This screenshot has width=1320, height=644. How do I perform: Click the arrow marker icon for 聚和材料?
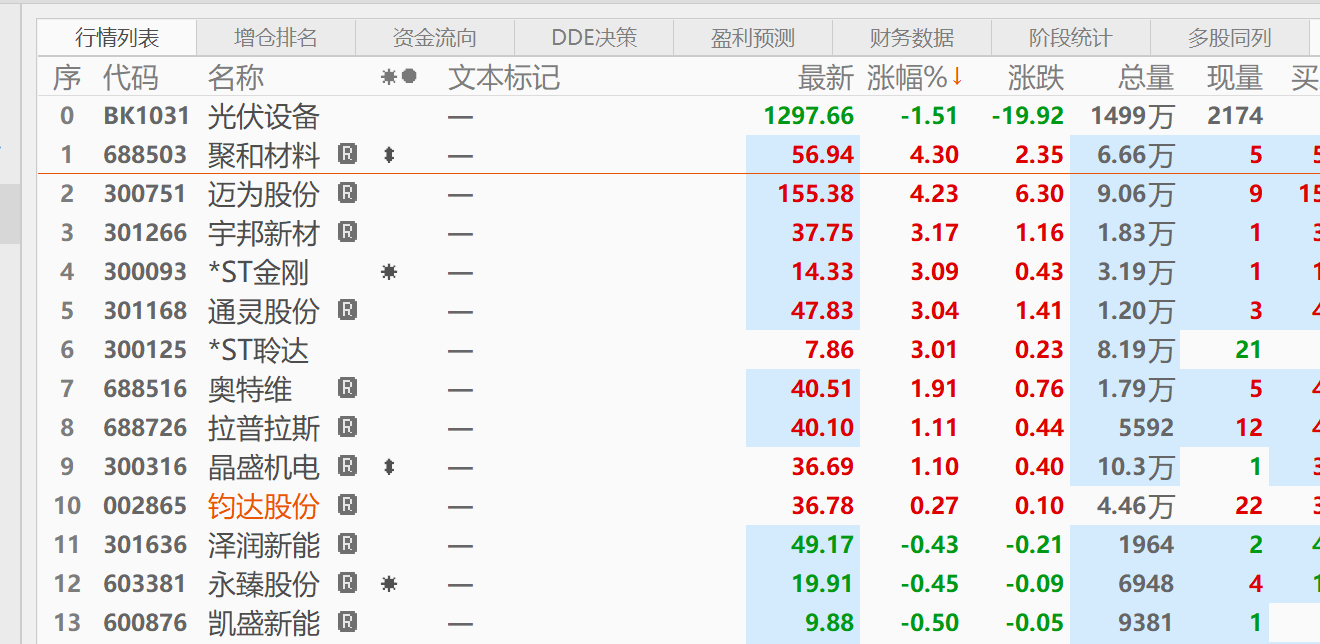389,155
